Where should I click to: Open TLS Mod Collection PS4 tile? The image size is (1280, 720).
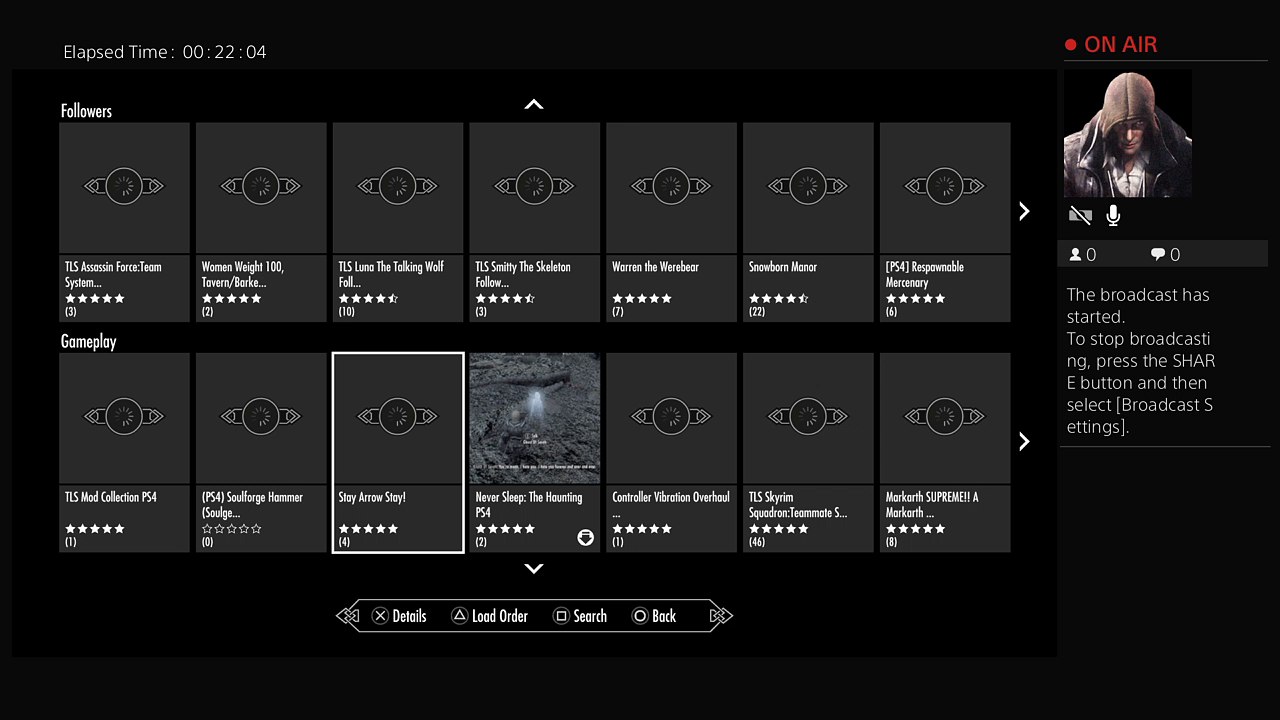click(x=124, y=452)
